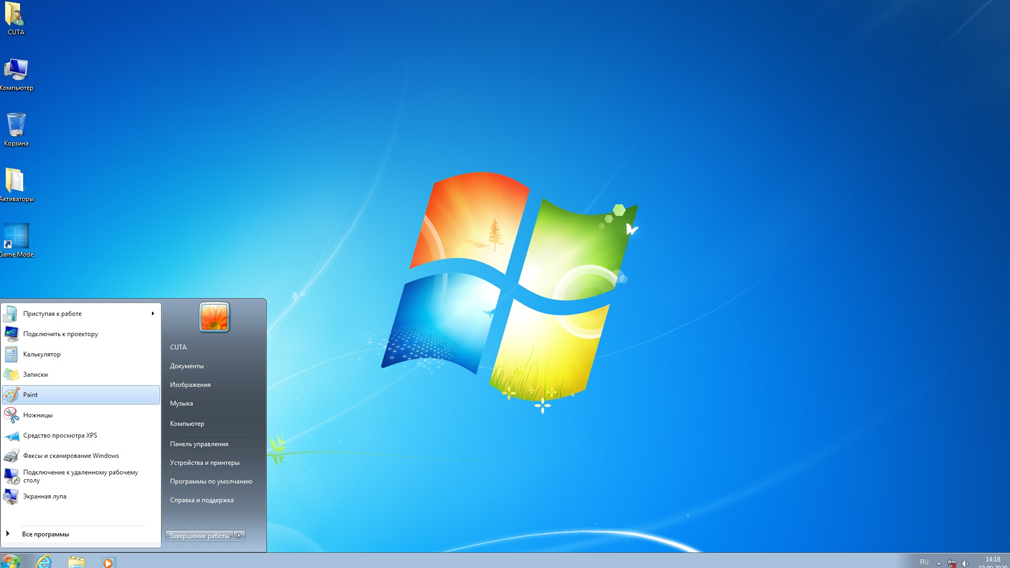This screenshot has height=568, width=1010.
Task: Launch Internet Explorer from taskbar
Action: (44, 562)
